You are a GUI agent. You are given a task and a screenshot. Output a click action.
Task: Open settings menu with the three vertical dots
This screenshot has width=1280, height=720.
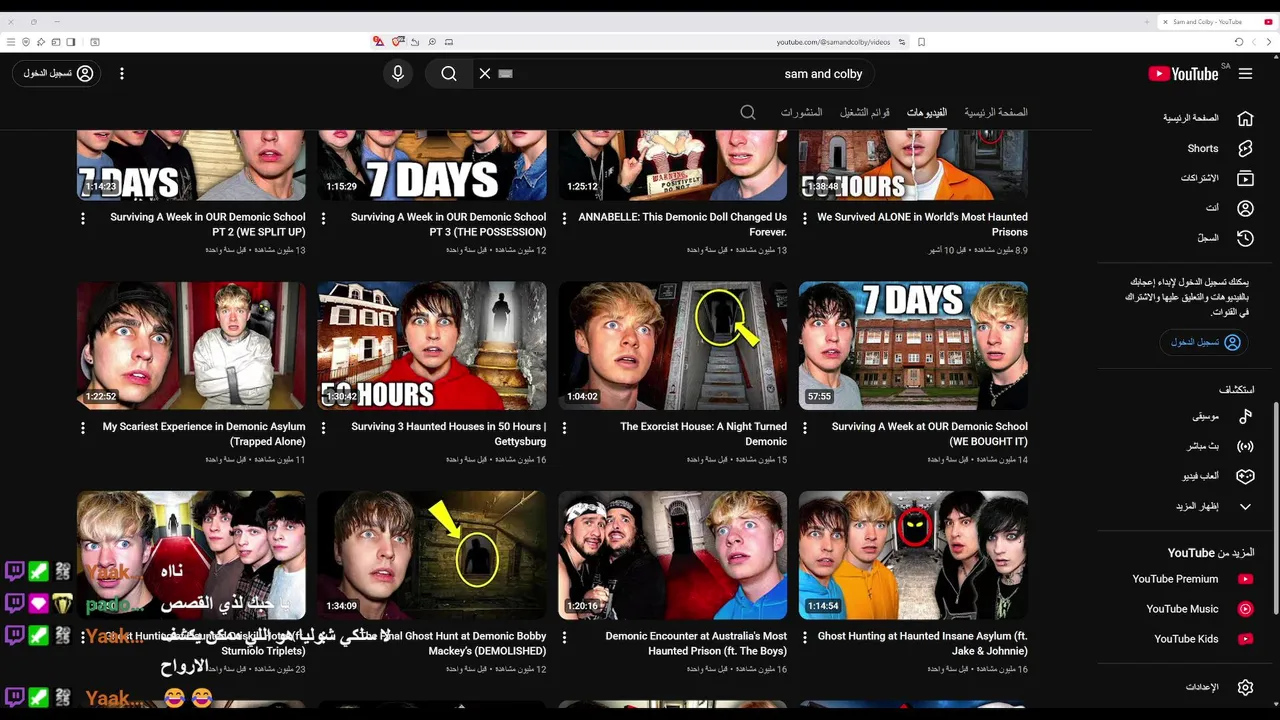(x=122, y=74)
